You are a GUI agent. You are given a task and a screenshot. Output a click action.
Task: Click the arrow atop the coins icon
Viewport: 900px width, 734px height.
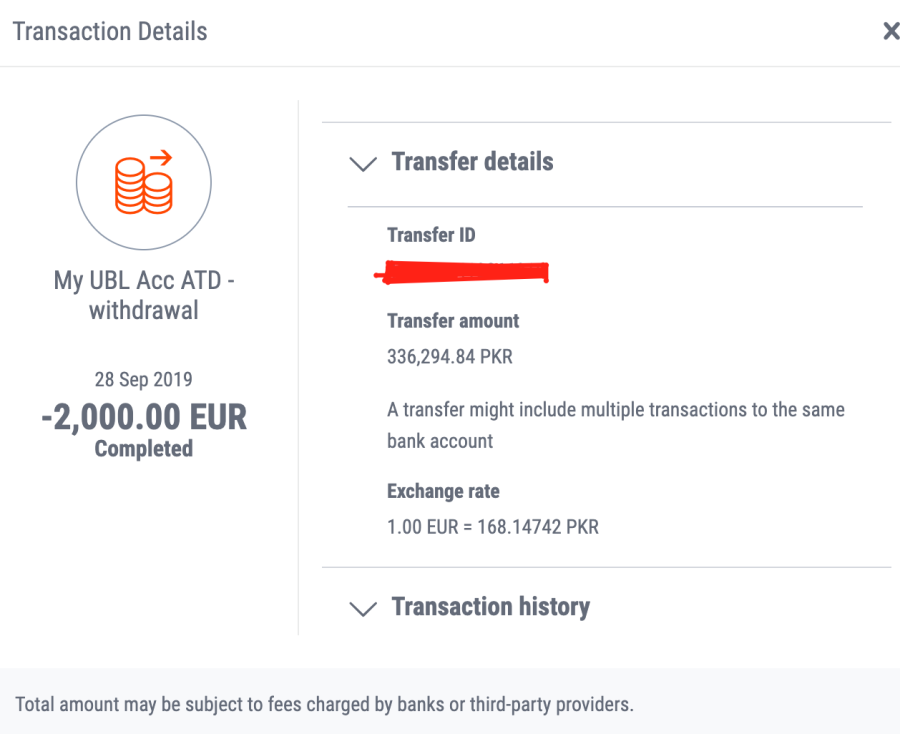pos(161,157)
